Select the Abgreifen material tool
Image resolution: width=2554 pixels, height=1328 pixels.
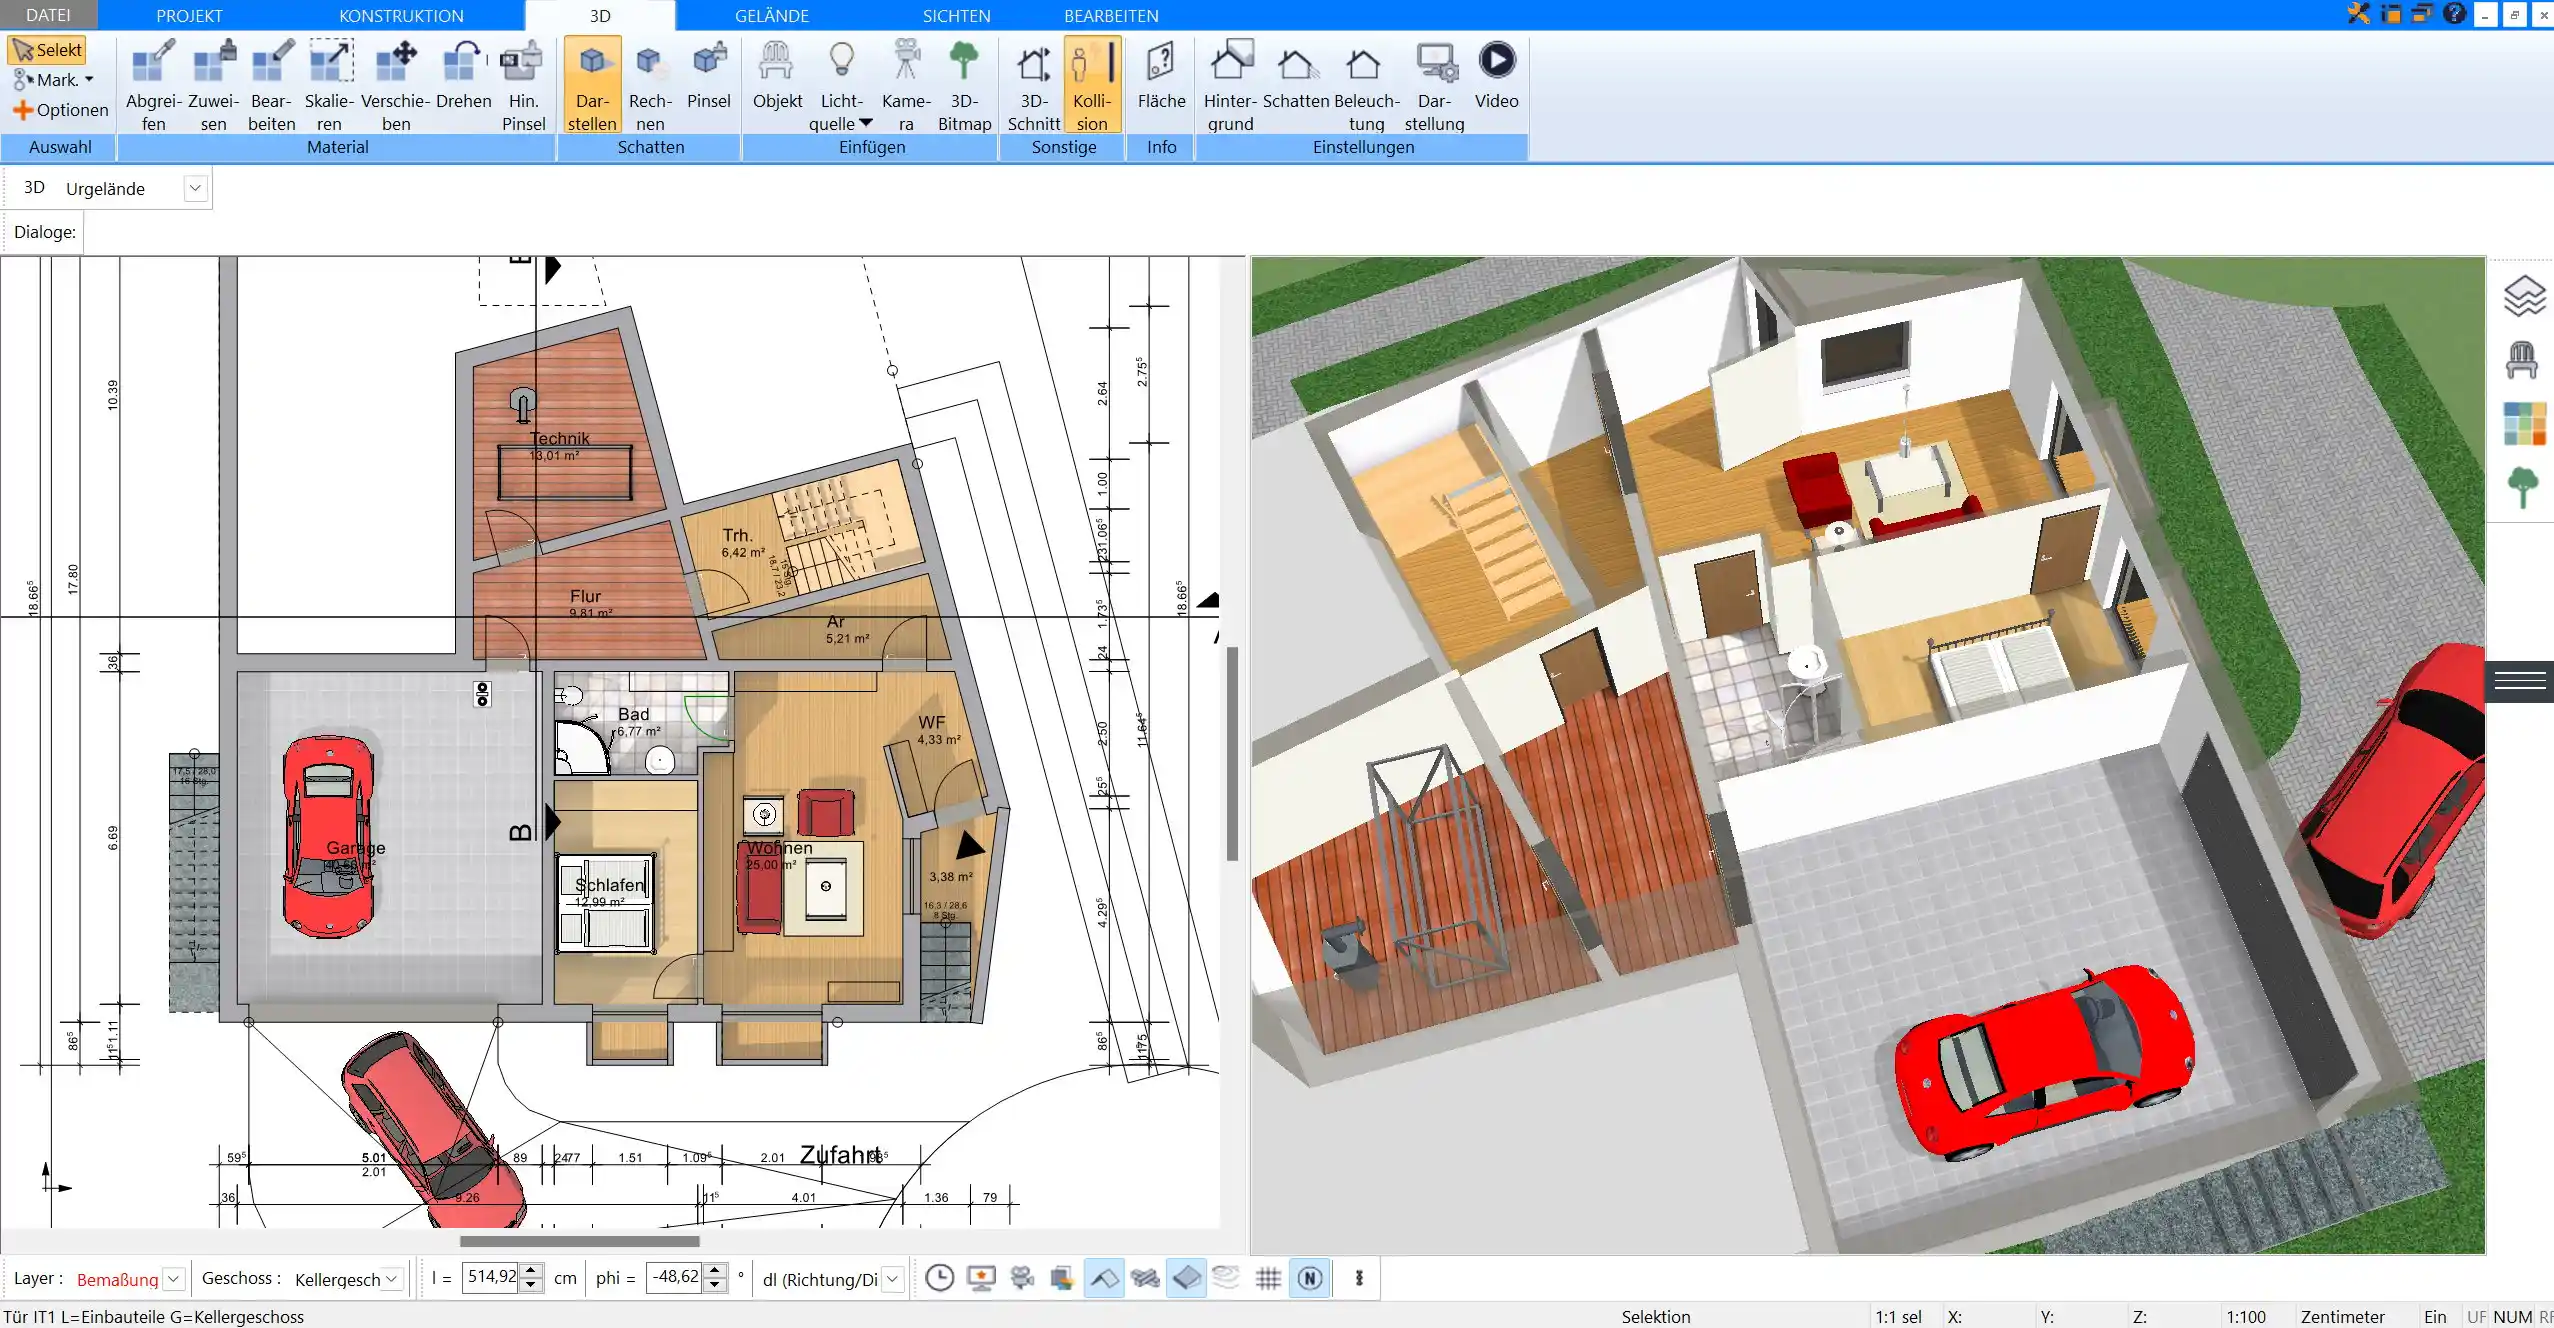coord(153,85)
